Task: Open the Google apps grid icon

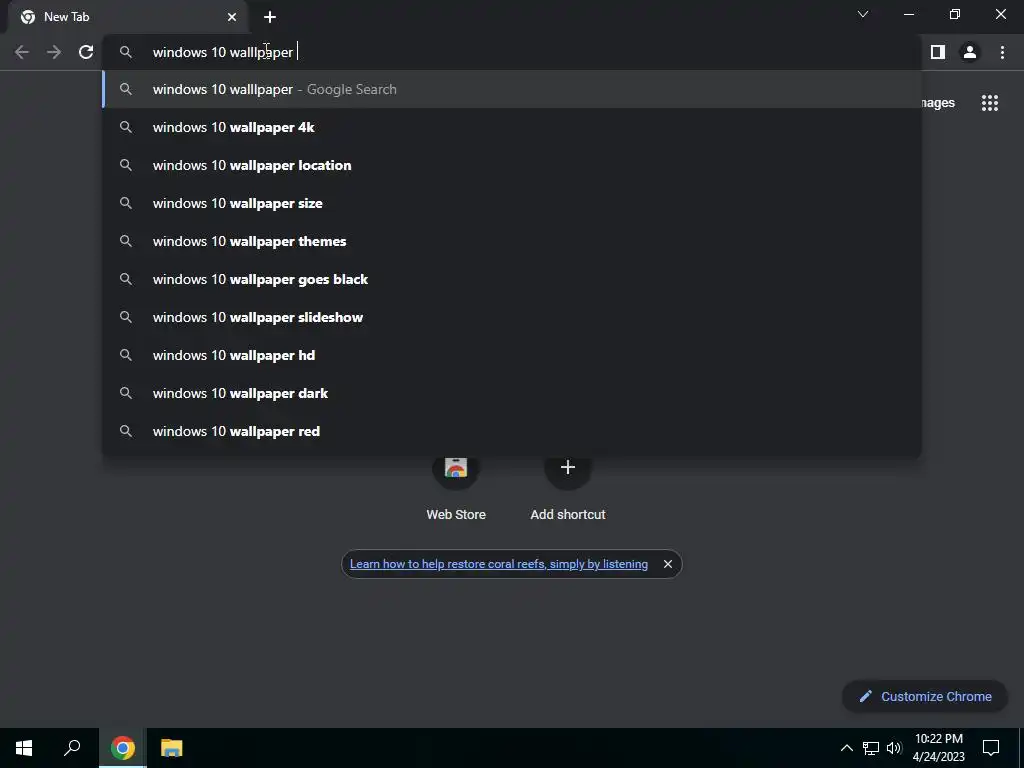Action: pyautogui.click(x=990, y=103)
